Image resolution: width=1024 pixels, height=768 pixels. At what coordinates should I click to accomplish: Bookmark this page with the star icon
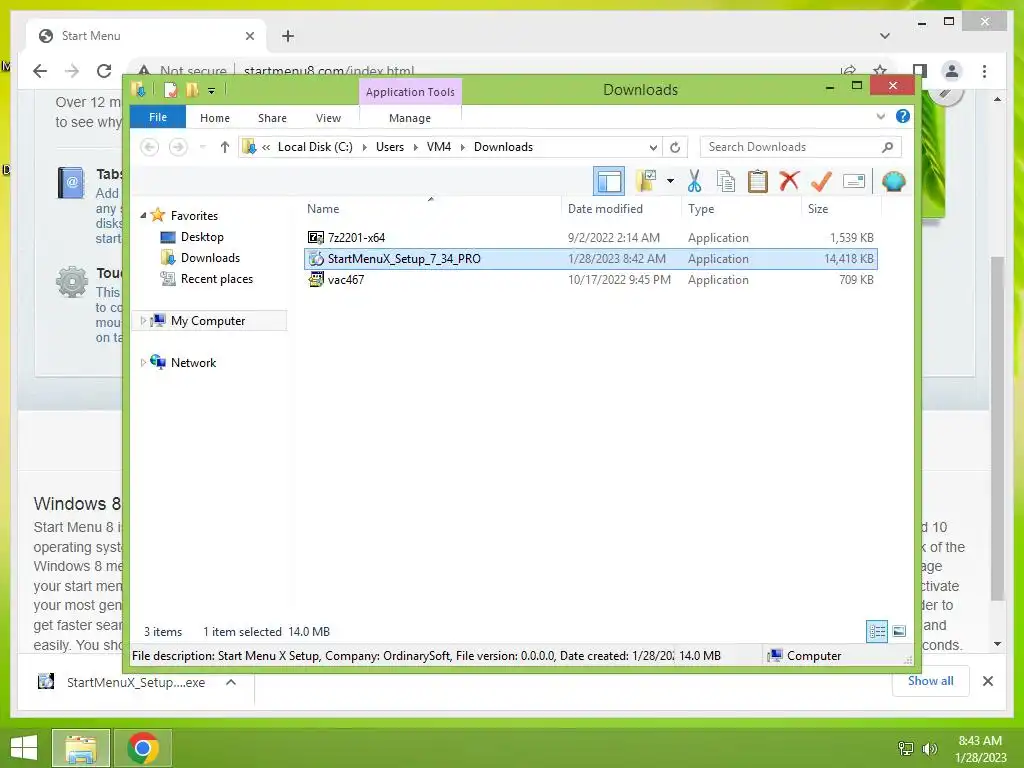880,71
